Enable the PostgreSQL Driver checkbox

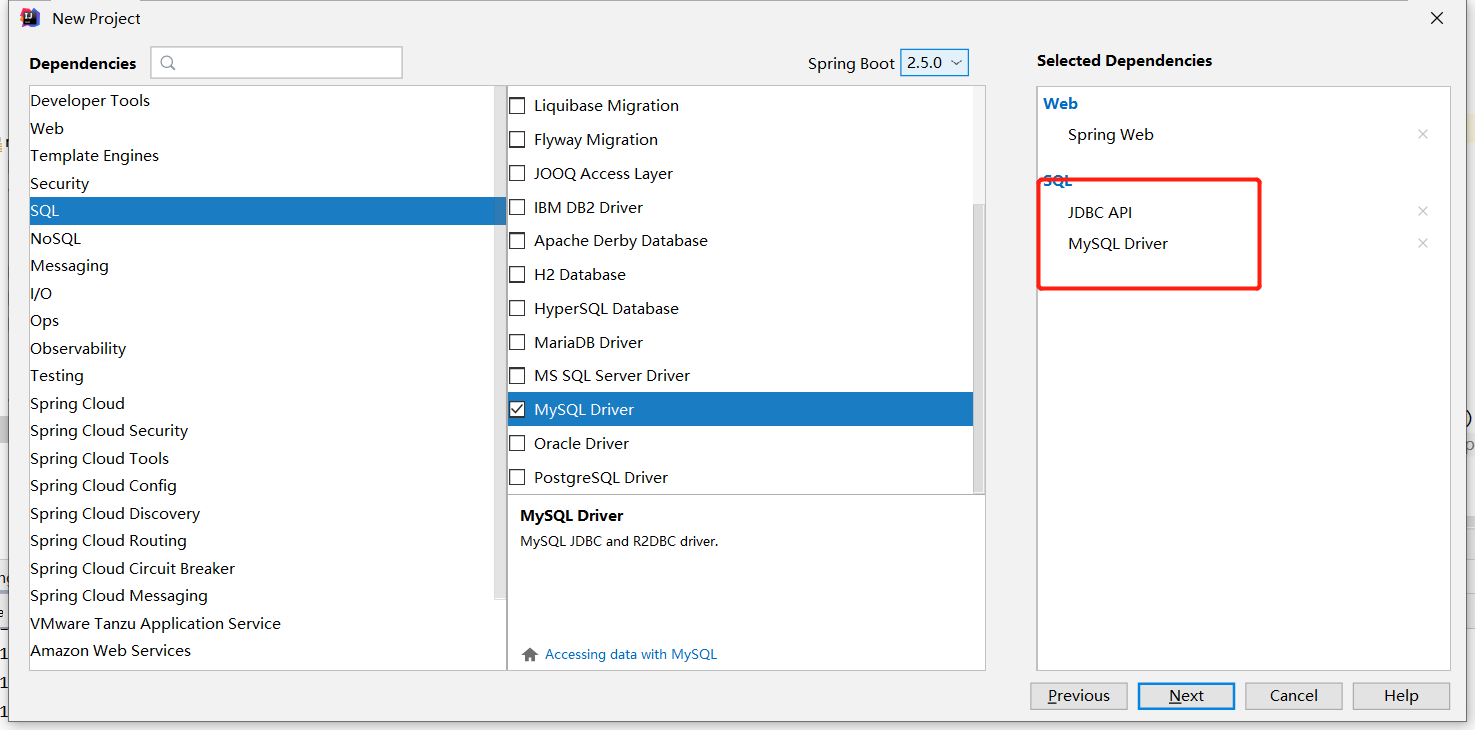pos(517,477)
